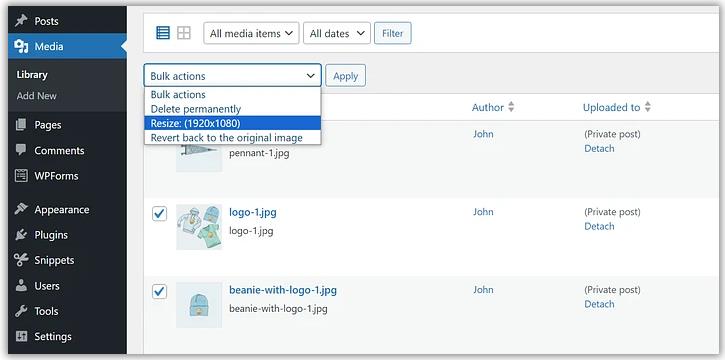Image resolution: width=725 pixels, height=360 pixels.
Task: Select Resize: (1920x1080) option
Action: (233, 123)
